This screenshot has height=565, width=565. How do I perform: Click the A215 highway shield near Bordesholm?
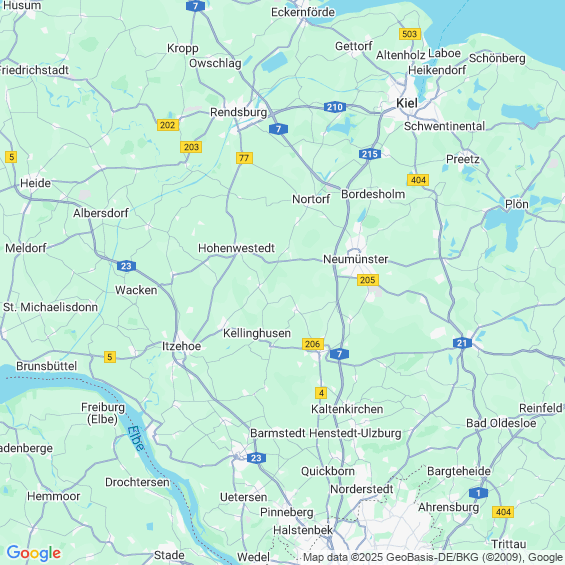(x=370, y=154)
